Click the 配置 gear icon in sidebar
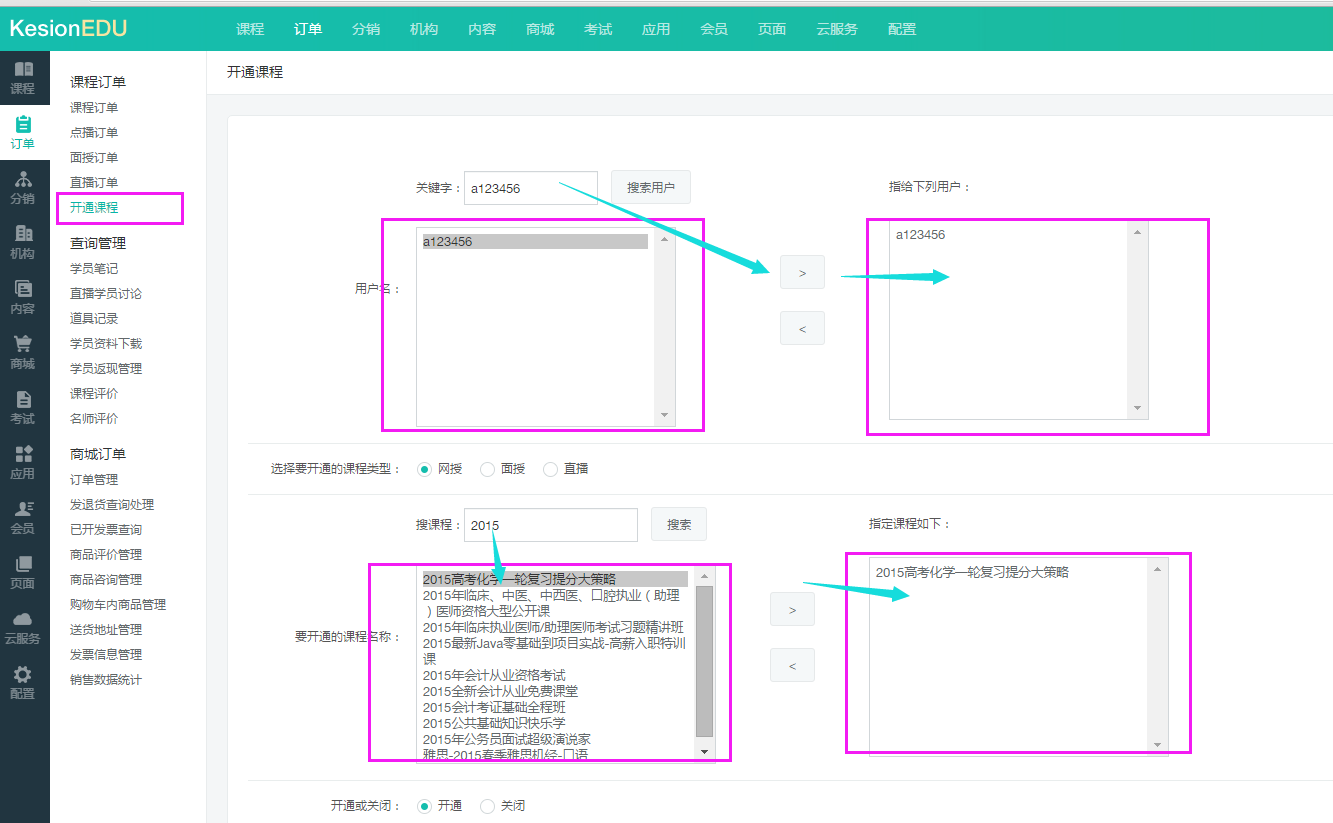 [x=23, y=674]
